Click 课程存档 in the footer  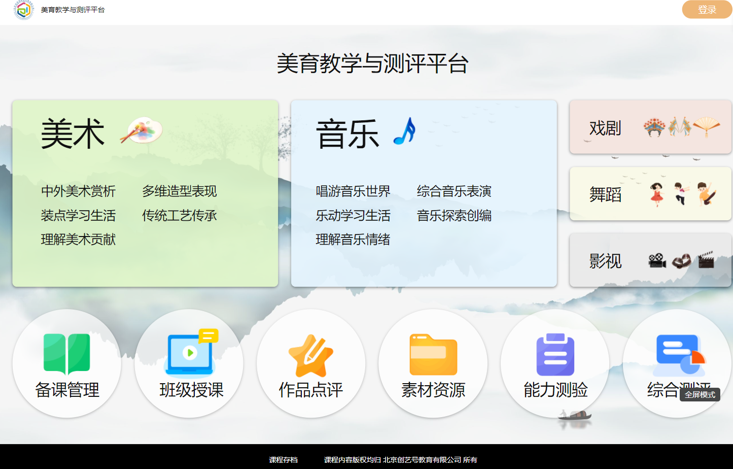283,460
